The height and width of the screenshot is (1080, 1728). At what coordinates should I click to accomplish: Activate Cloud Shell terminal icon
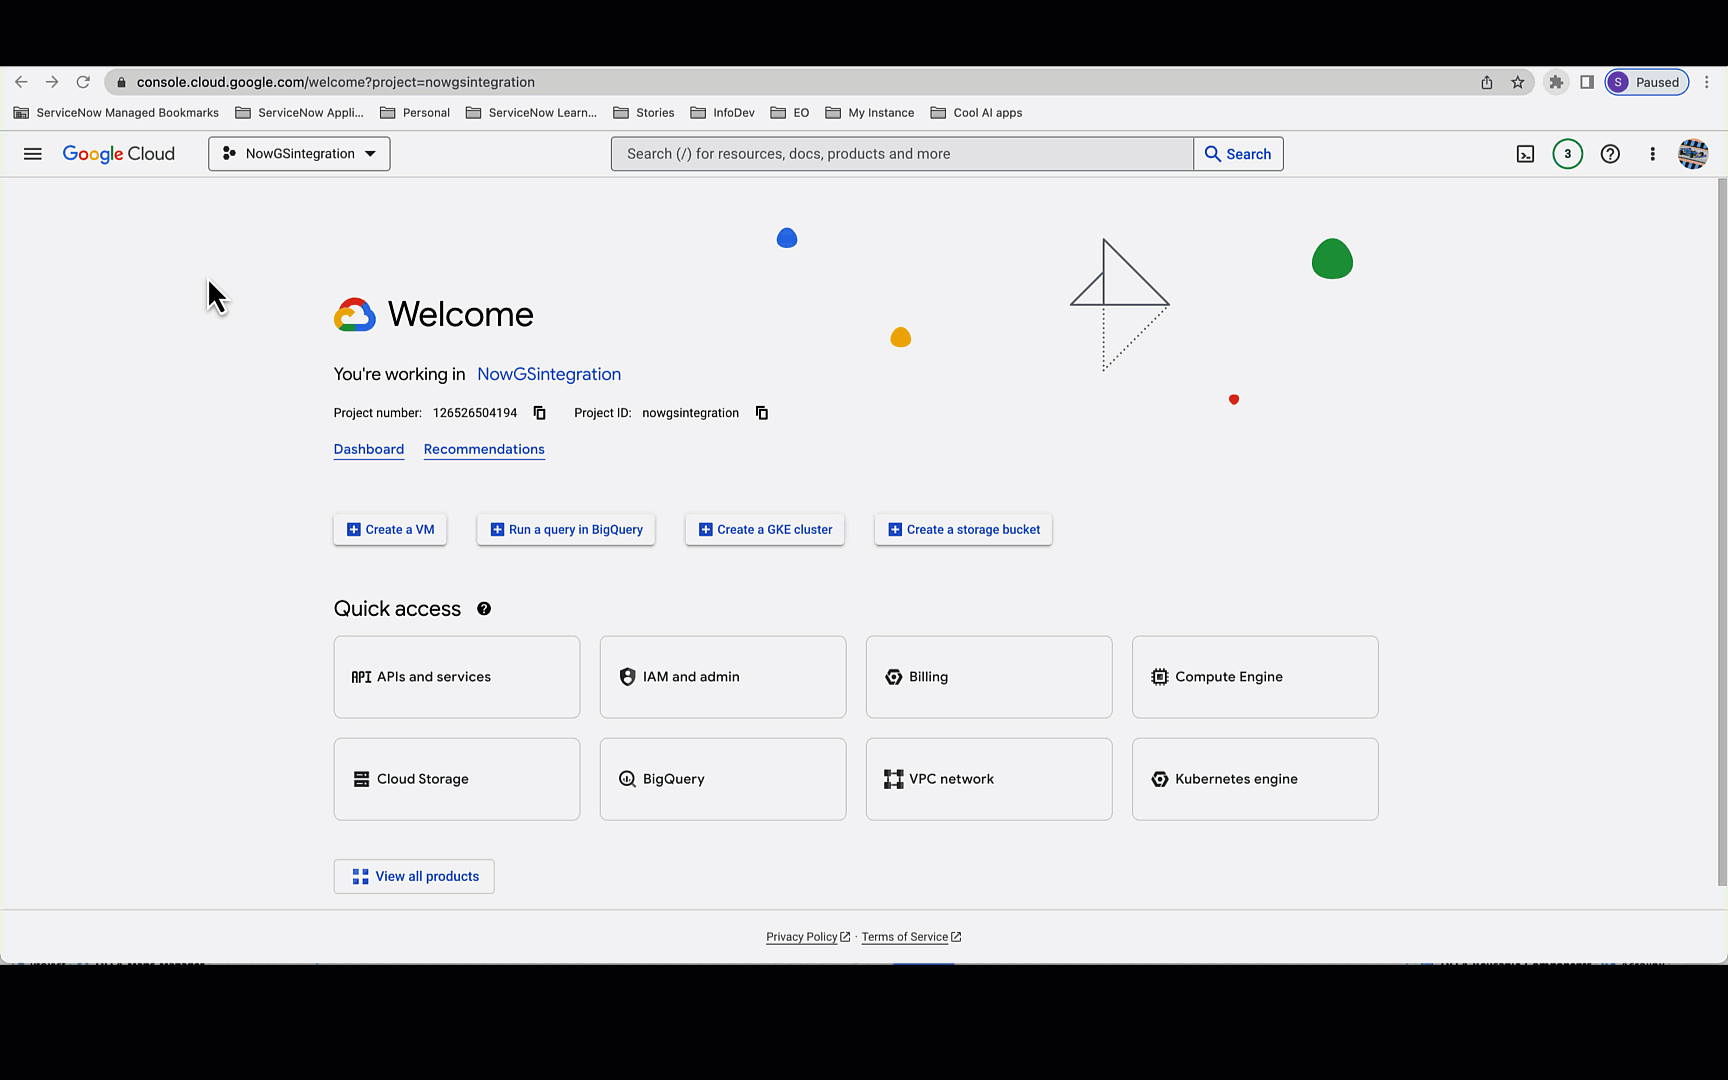[1525, 154]
